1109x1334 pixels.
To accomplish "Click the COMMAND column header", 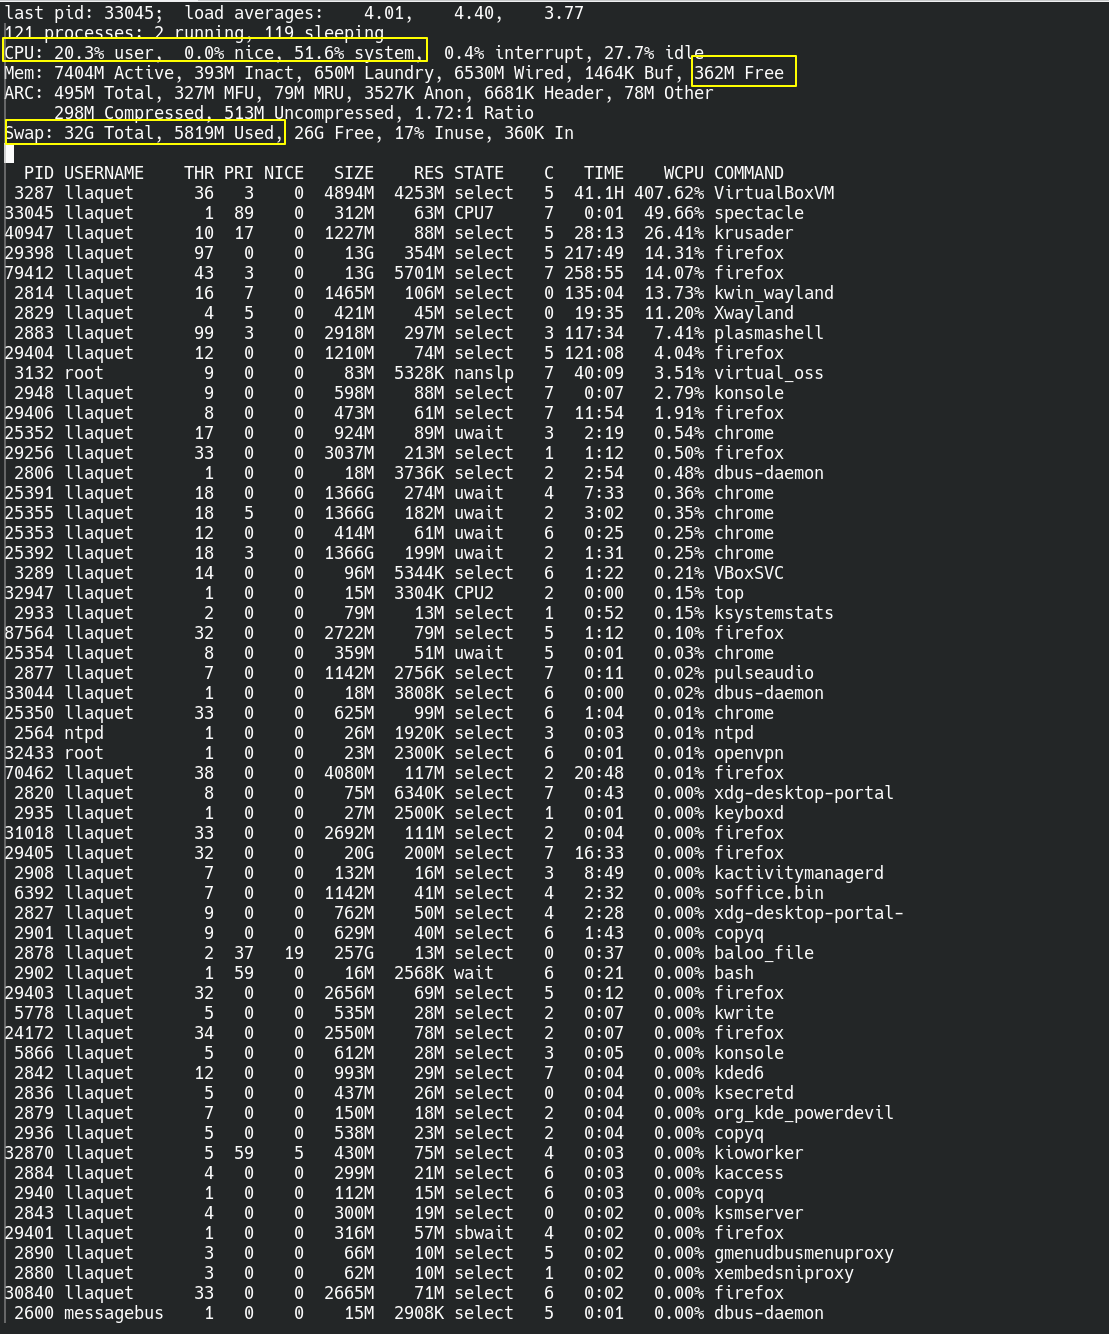I will (747, 172).
